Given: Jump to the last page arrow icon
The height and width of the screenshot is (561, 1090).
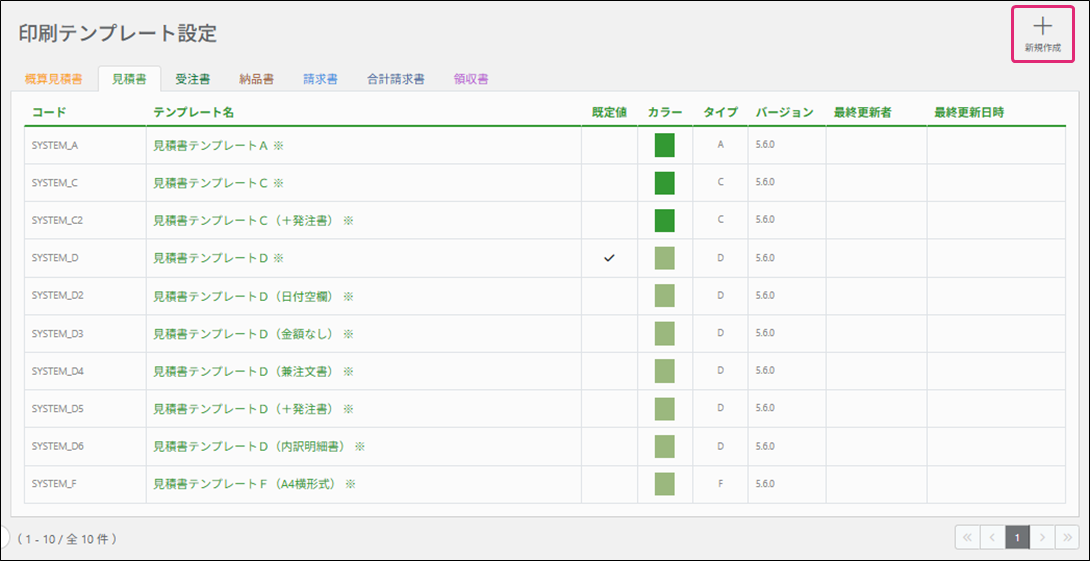Looking at the screenshot, I should tap(1067, 538).
